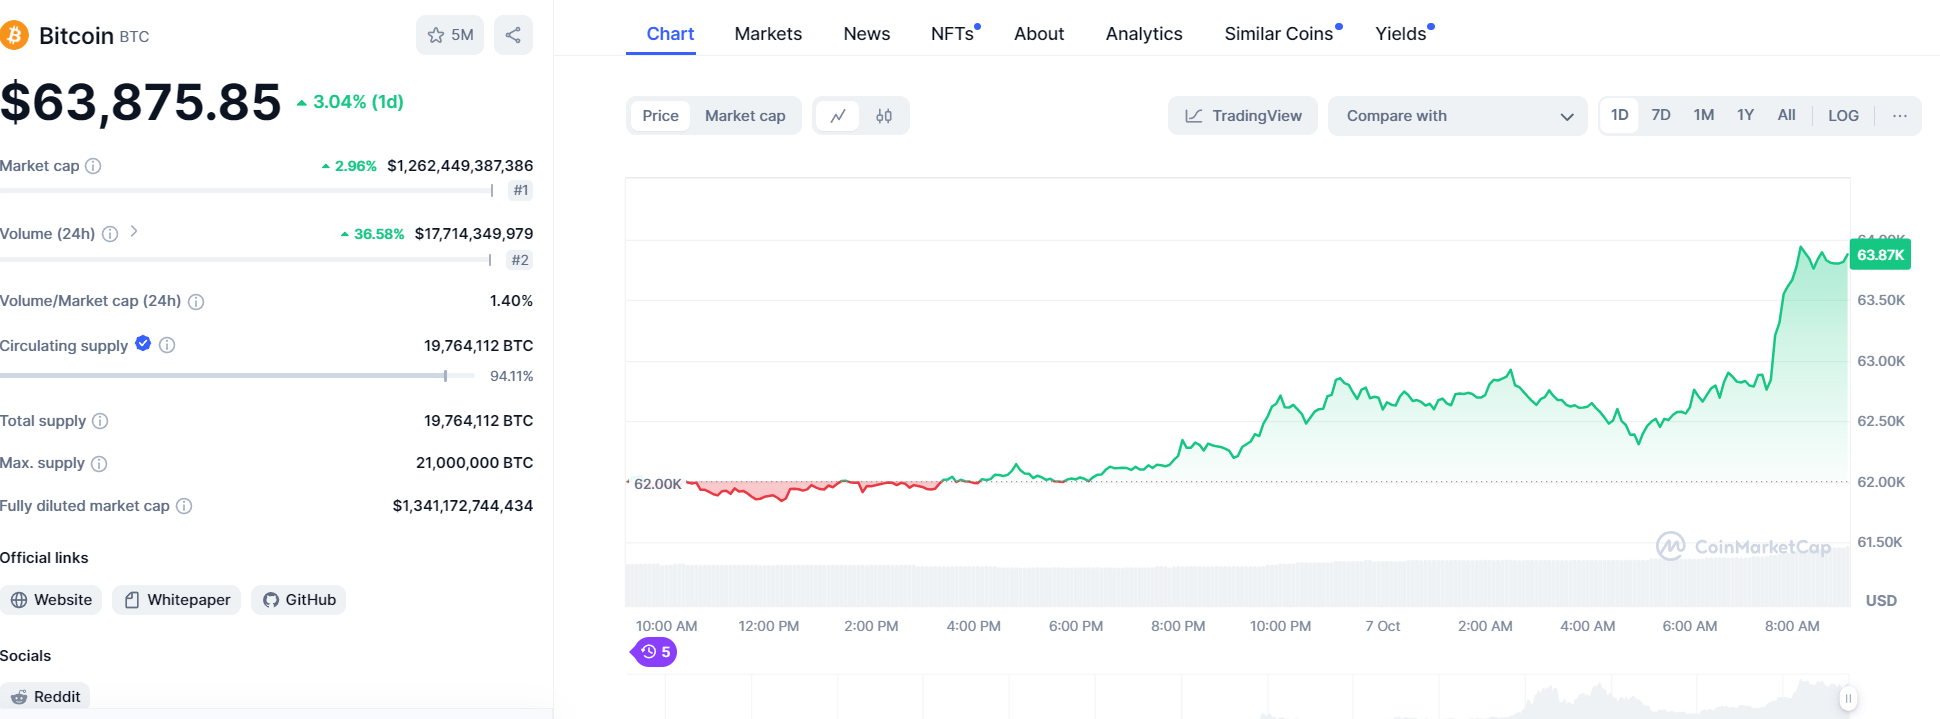Open Volume/Market cap (24h) info icon
Viewport: 1940px width, 719px height.
pyautogui.click(x=196, y=301)
